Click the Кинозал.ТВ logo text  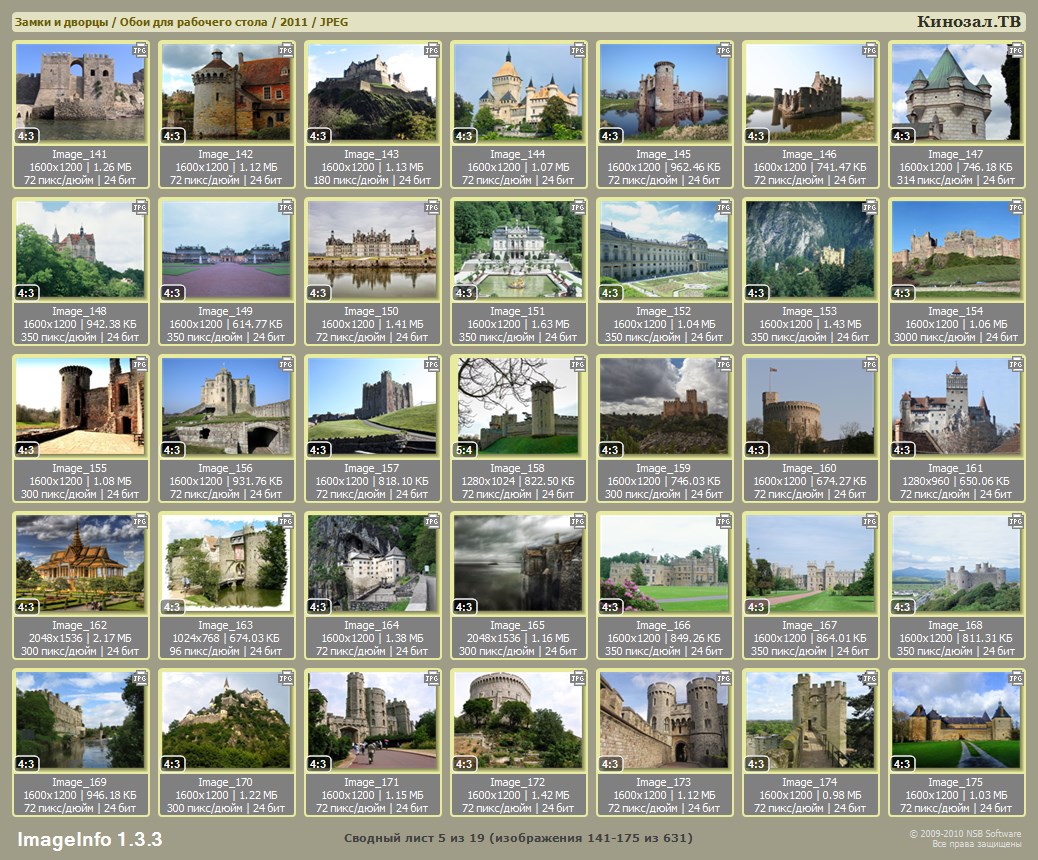(968, 22)
